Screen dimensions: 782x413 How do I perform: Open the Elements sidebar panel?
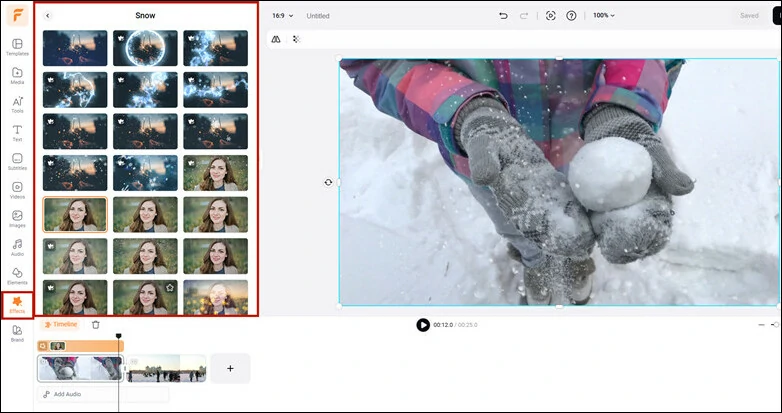pyautogui.click(x=17, y=276)
